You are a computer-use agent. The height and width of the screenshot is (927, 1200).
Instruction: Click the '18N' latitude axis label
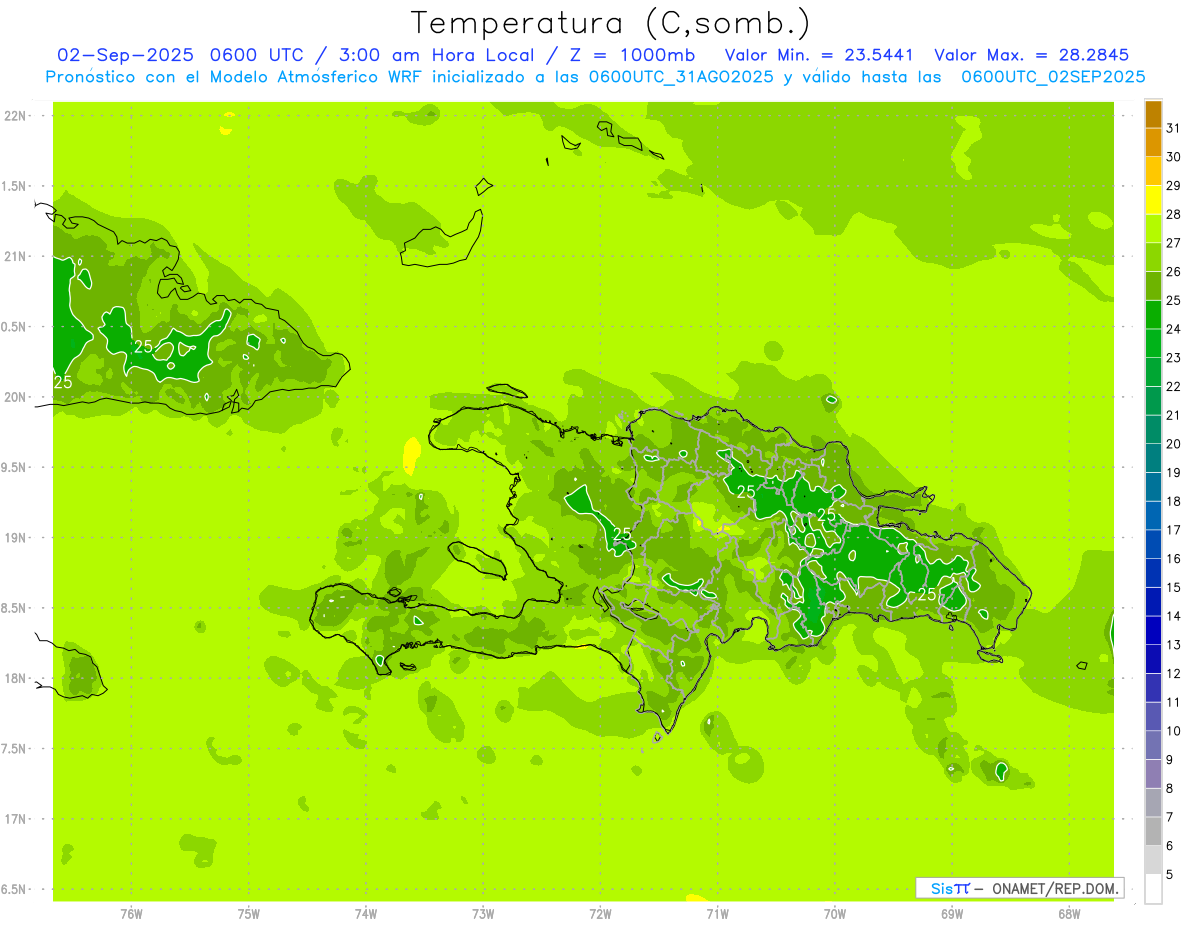pos(17,678)
